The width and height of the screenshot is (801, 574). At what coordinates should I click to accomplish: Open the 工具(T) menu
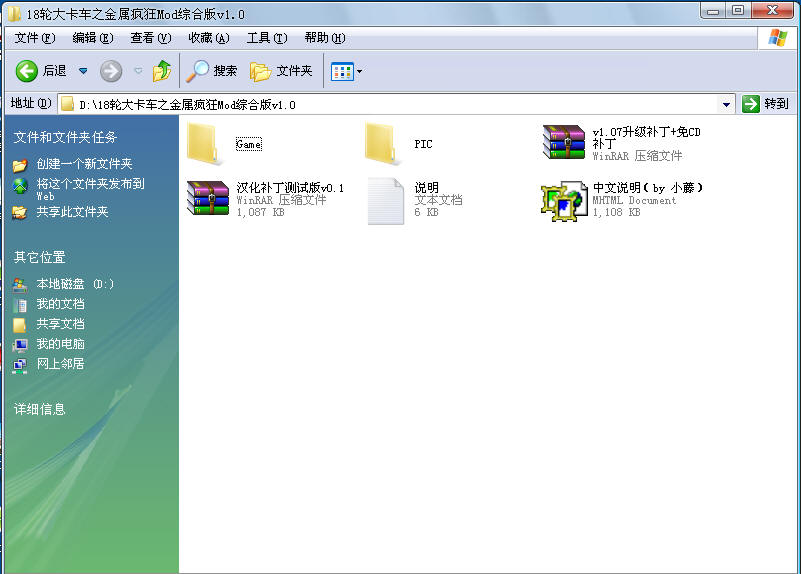pos(267,38)
